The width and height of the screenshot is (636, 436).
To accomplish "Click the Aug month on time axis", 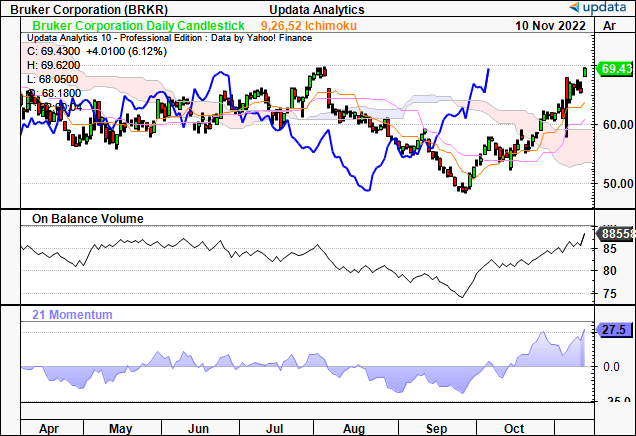I will point(354,429).
